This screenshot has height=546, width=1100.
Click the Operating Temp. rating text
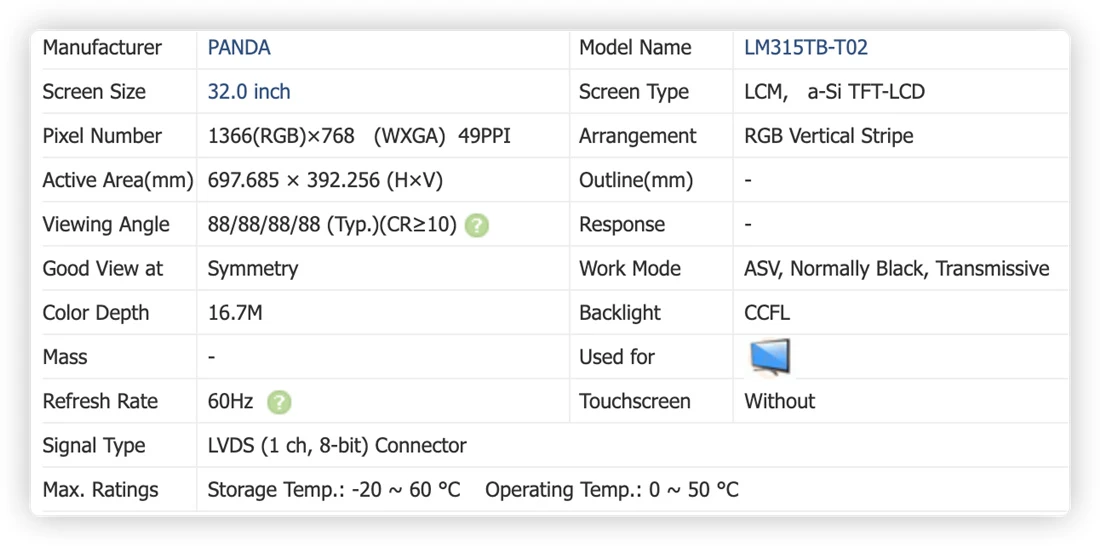click(x=612, y=490)
